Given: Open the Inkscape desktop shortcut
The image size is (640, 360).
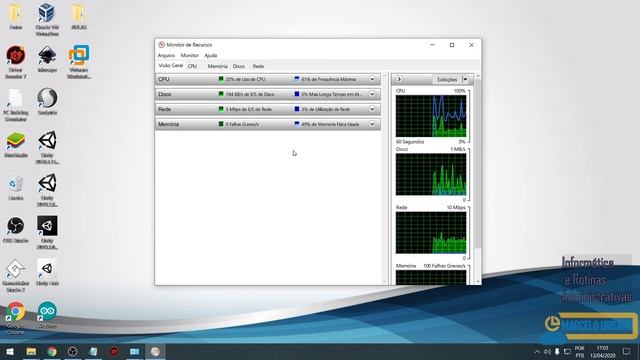Looking at the screenshot, I should (x=47, y=59).
